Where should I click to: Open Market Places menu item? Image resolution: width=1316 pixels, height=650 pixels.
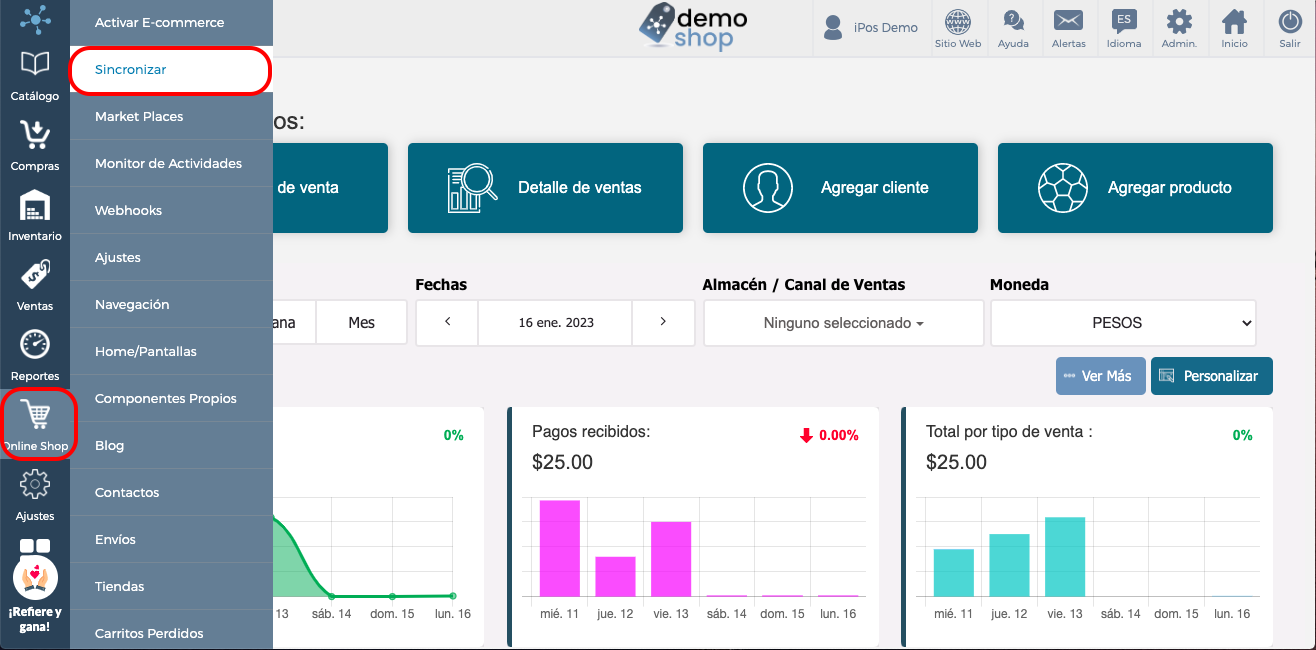point(171,116)
